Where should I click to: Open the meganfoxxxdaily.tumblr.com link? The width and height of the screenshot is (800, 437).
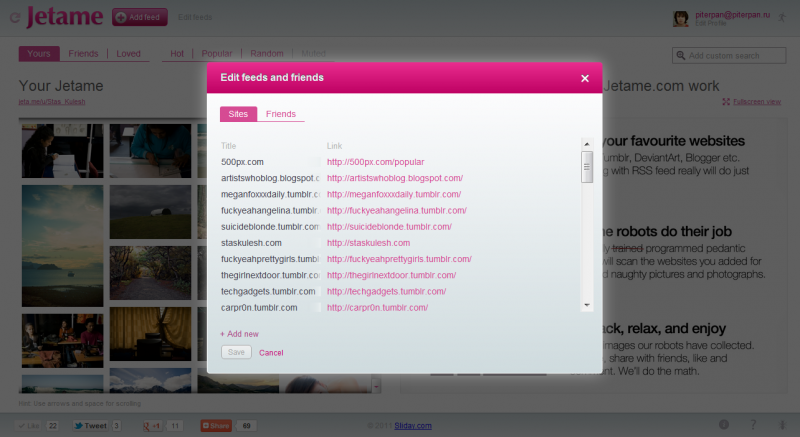[394, 194]
